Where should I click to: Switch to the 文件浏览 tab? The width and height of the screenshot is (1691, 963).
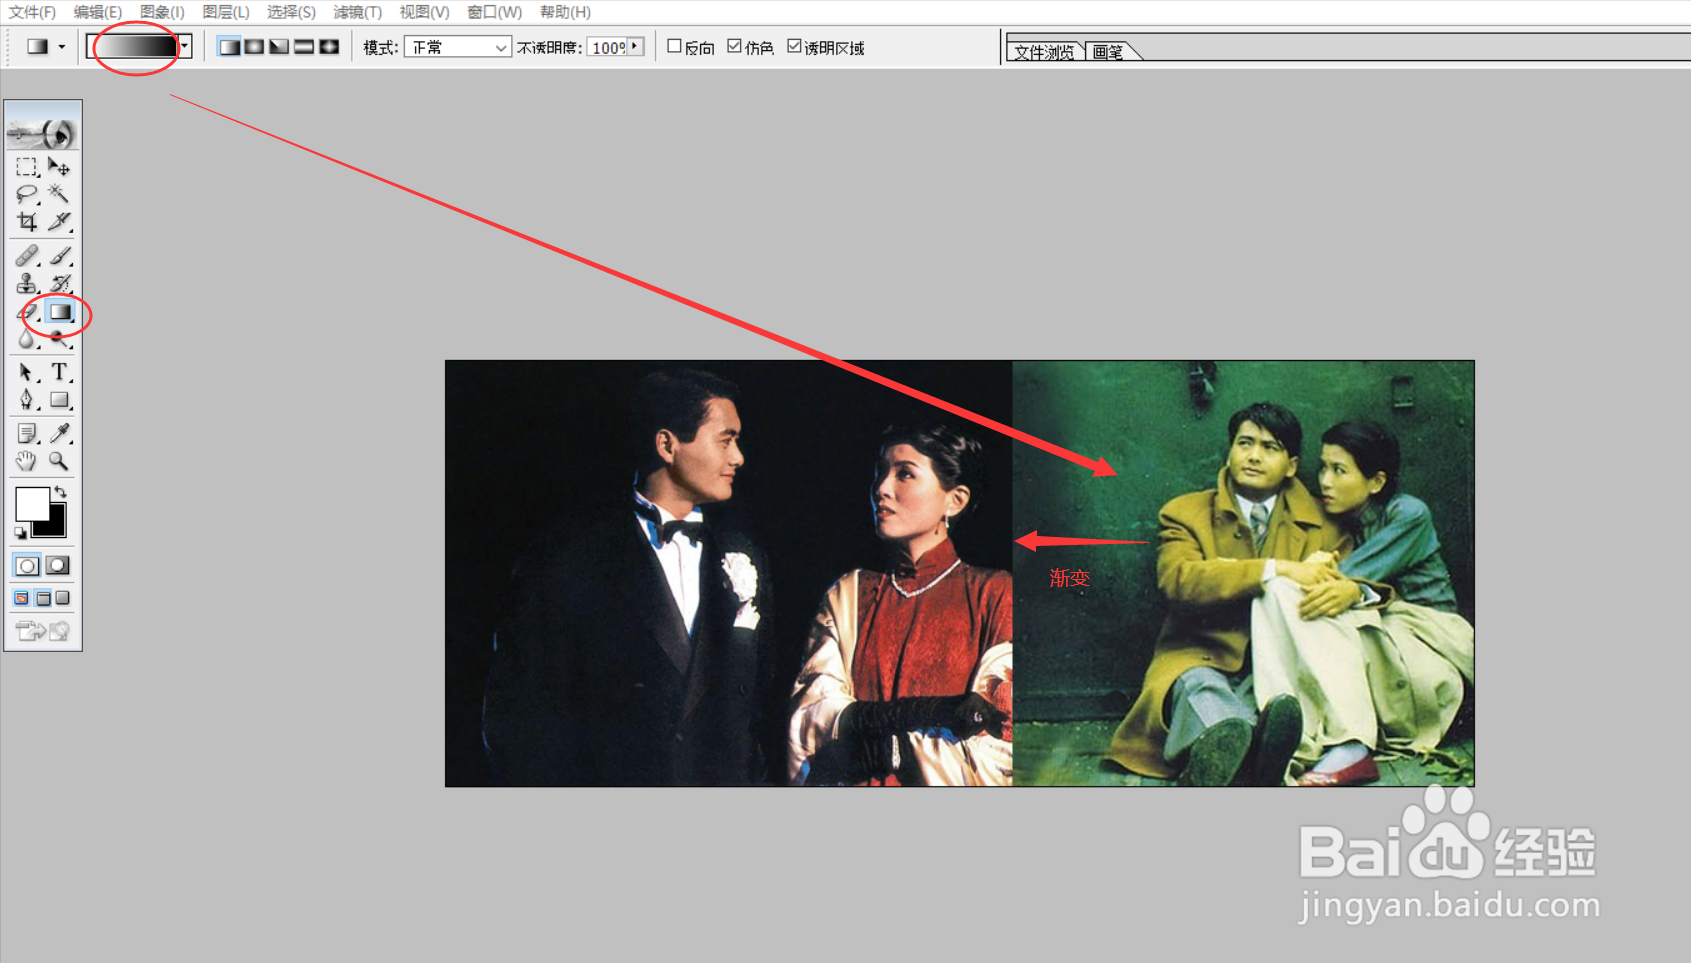1045,51
